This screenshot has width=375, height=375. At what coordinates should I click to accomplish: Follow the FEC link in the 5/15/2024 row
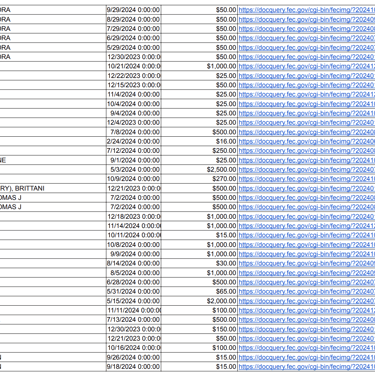[x=307, y=301]
